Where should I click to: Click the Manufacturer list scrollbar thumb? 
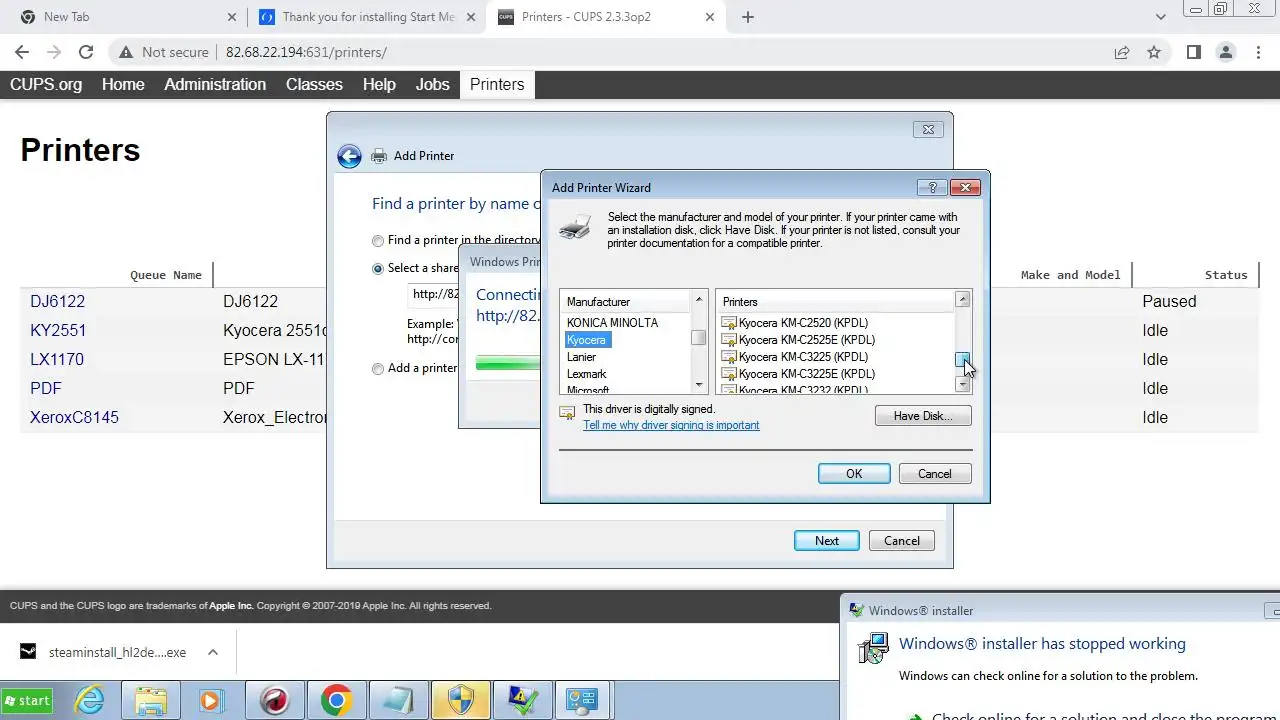pyautogui.click(x=698, y=339)
